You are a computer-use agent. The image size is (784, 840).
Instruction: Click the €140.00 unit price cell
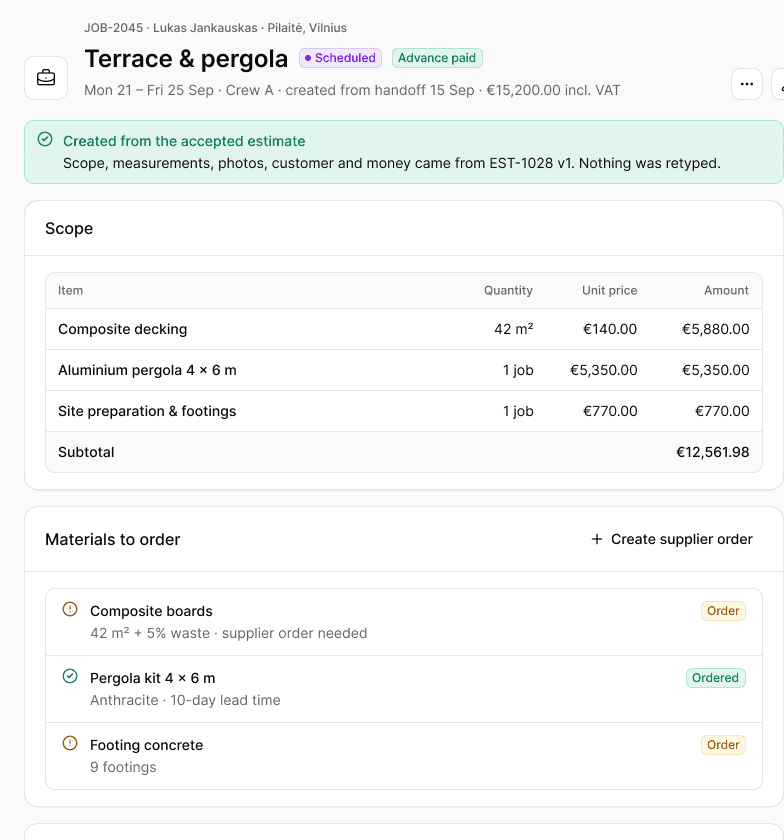click(610, 329)
